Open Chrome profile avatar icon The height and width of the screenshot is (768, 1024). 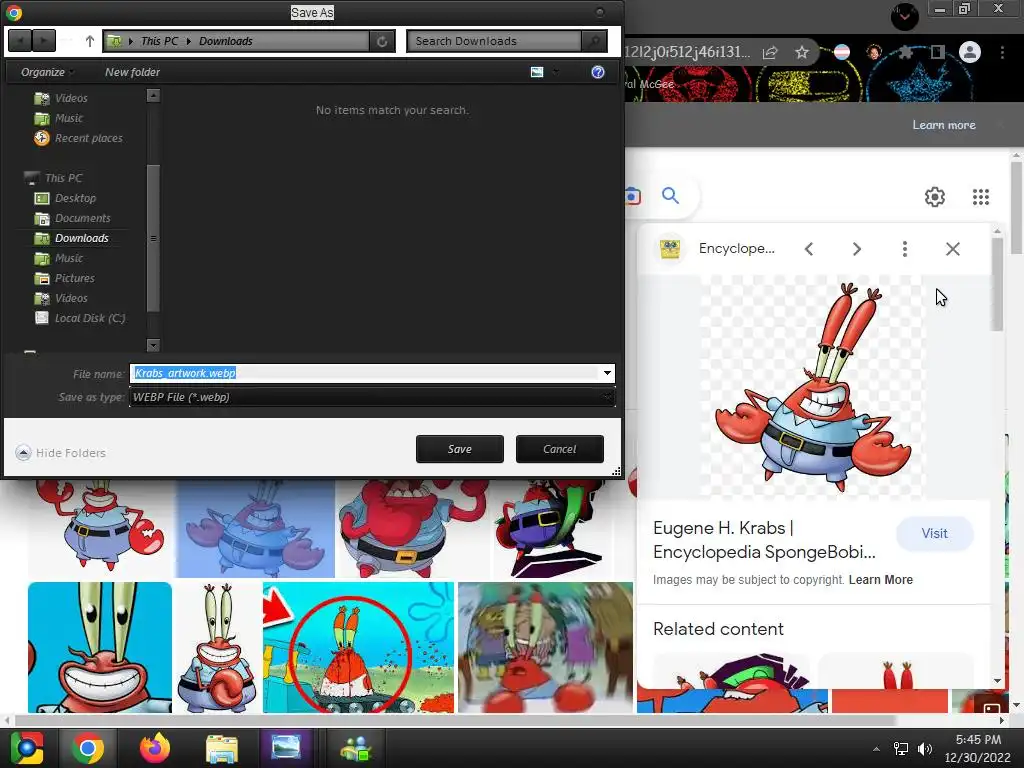(x=970, y=52)
